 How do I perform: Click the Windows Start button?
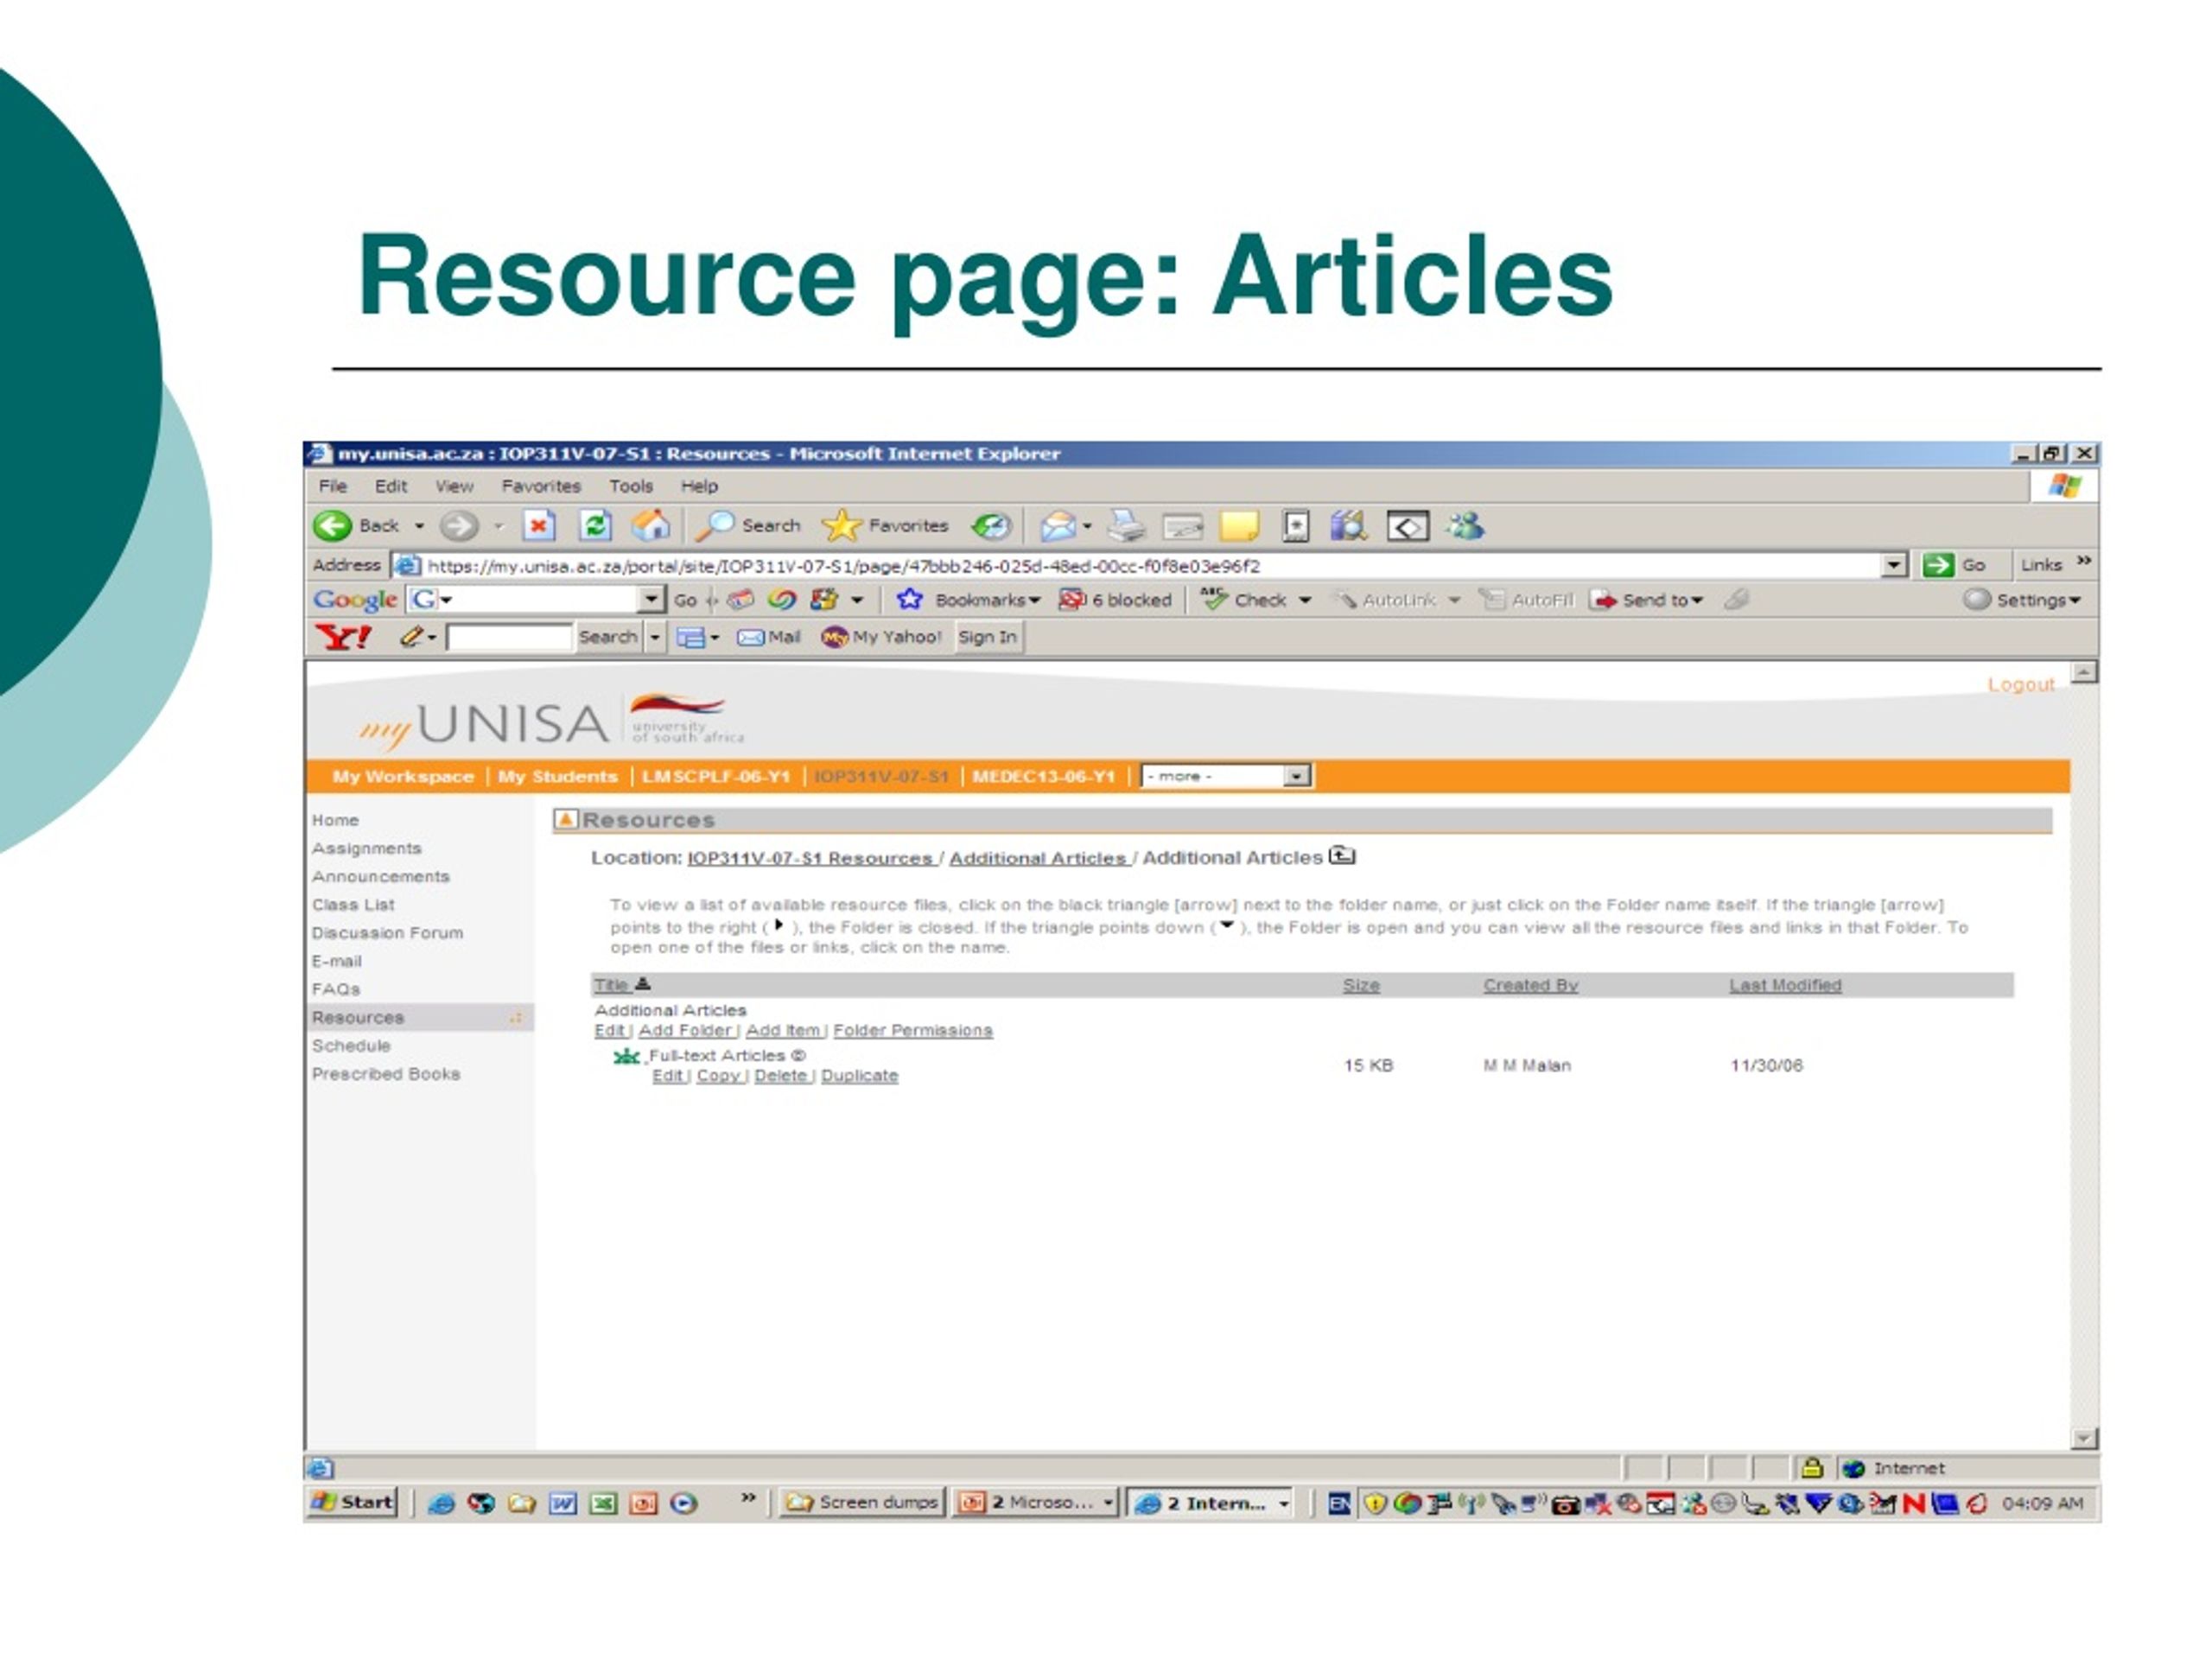352,1502
